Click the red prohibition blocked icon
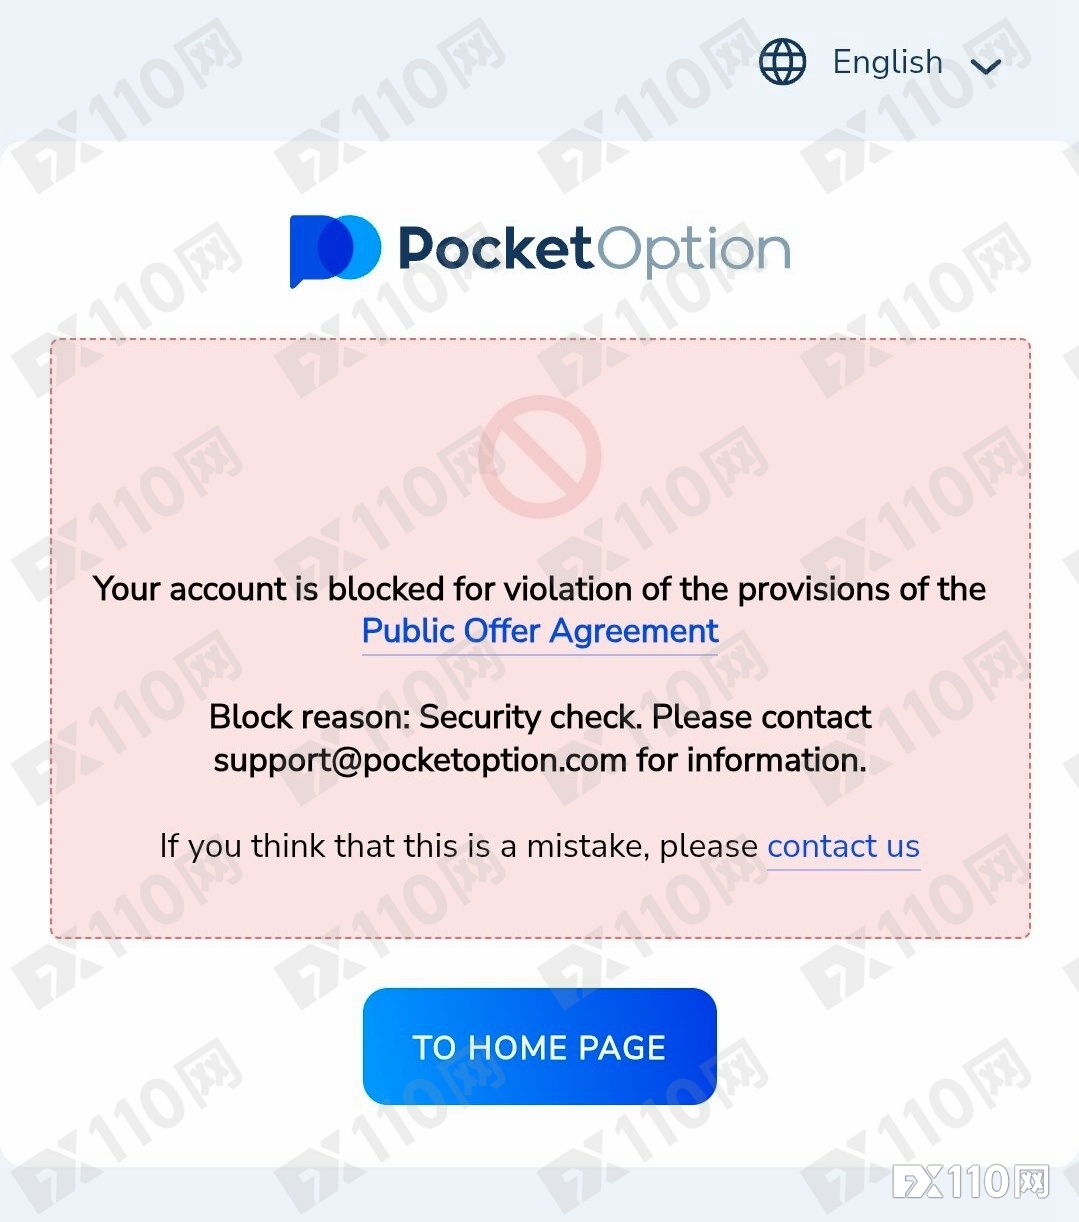This screenshot has width=1079, height=1222. (540, 456)
